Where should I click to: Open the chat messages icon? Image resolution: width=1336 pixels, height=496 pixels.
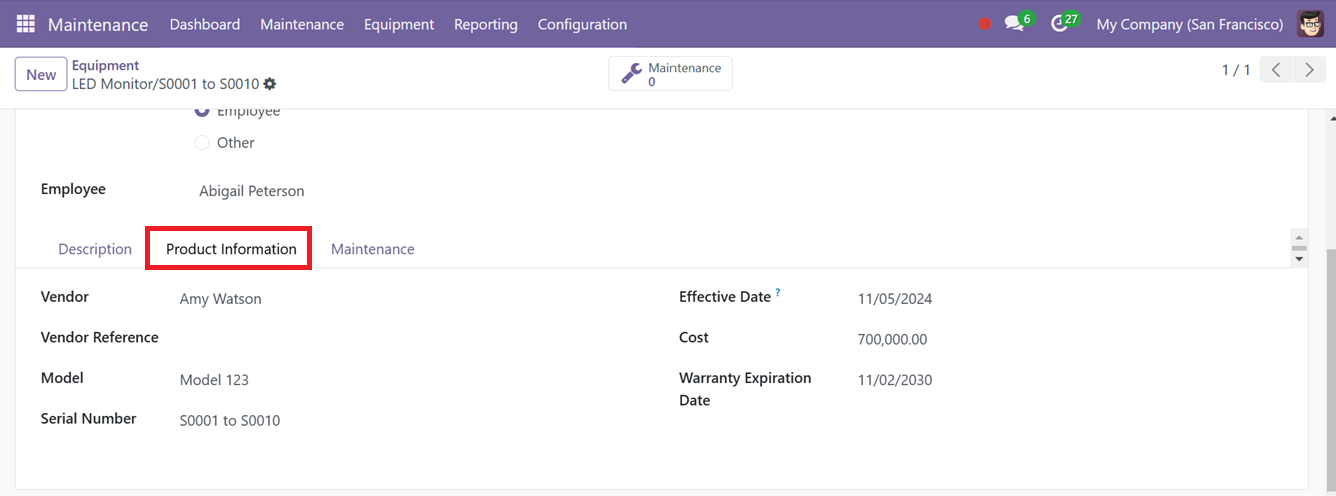pyautogui.click(x=1014, y=24)
